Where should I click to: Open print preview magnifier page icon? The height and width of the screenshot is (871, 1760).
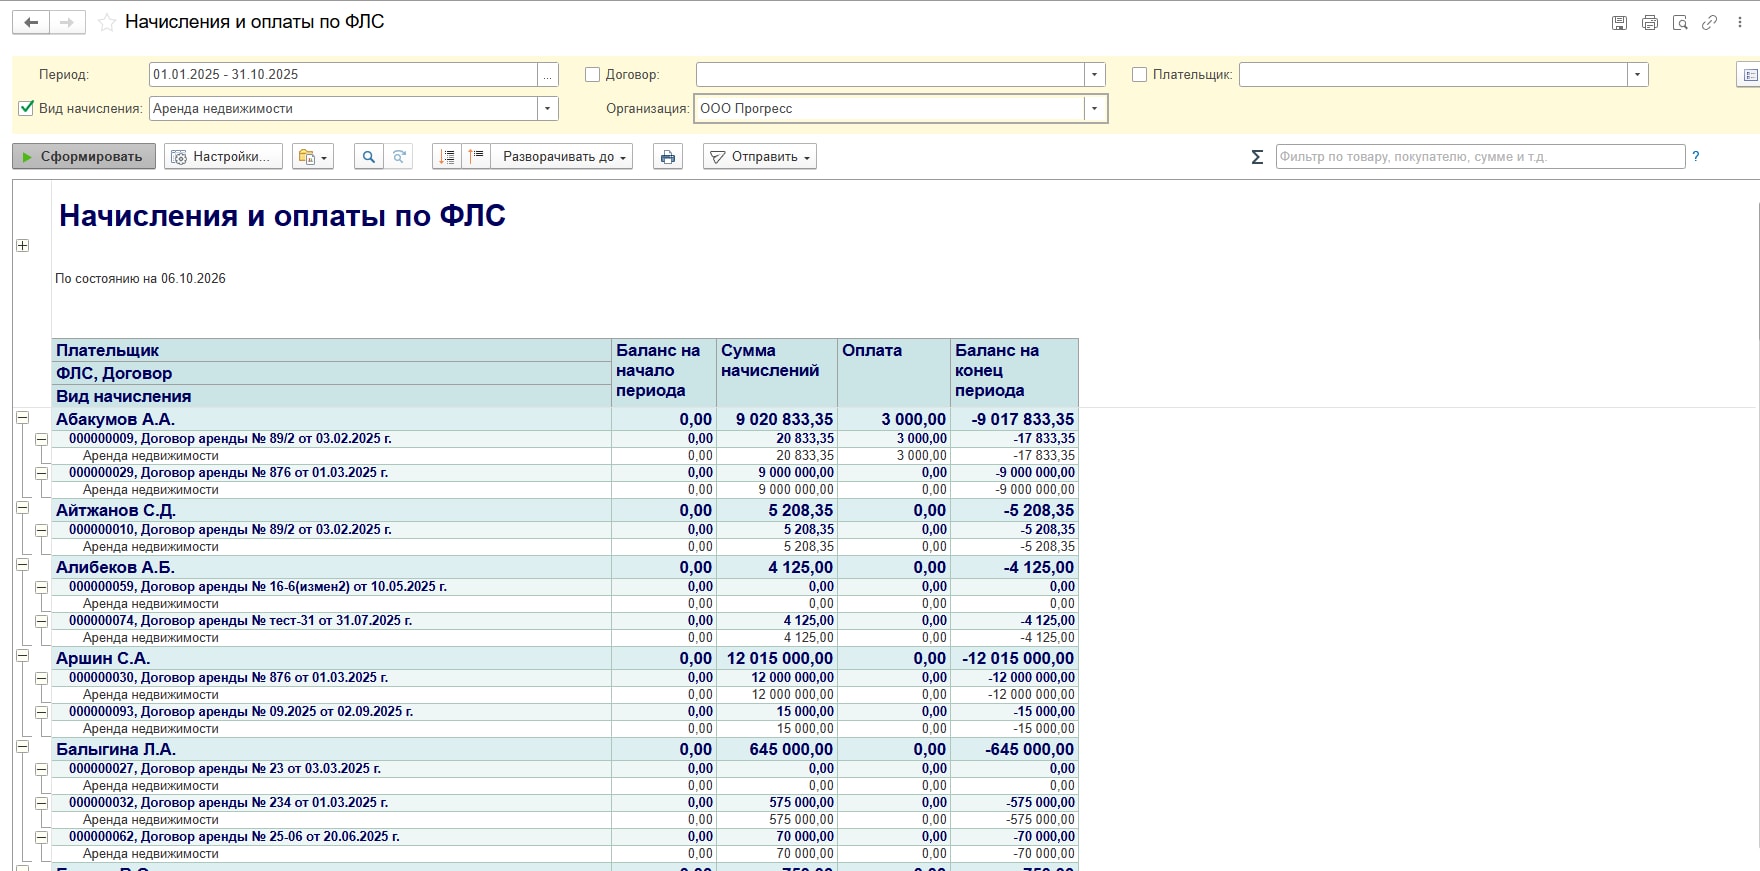tap(1680, 22)
